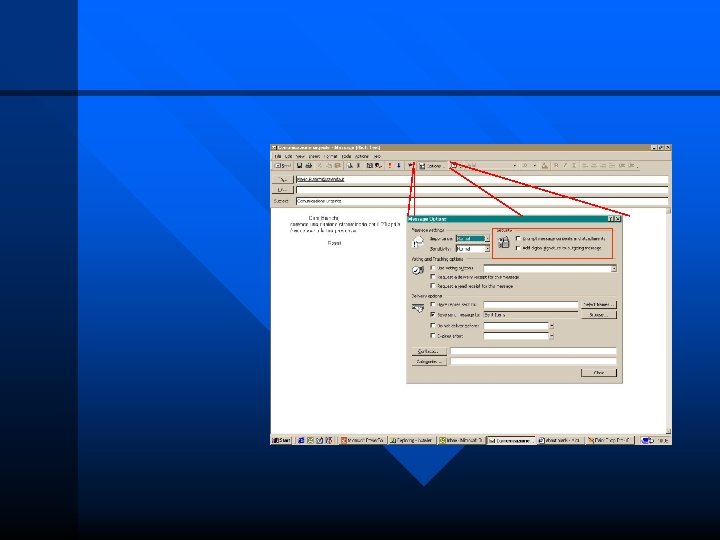This screenshot has width=720, height=540.
Task: Enable Add digital signature to outgoing message
Action: click(x=518, y=248)
